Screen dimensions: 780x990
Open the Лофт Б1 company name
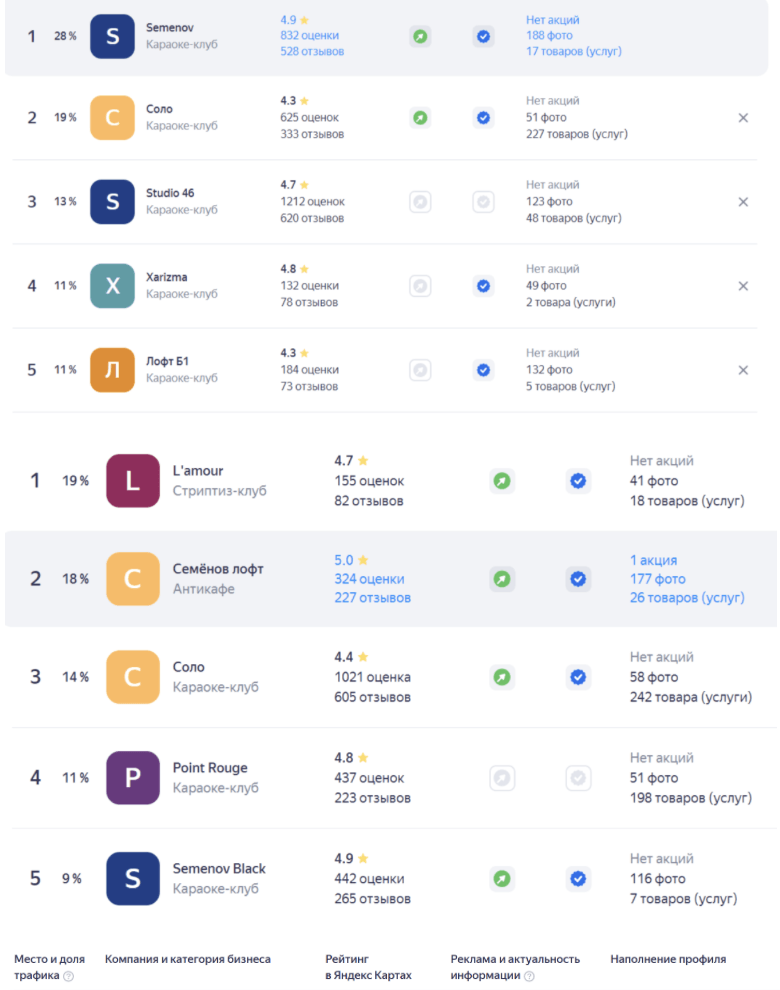(167, 361)
